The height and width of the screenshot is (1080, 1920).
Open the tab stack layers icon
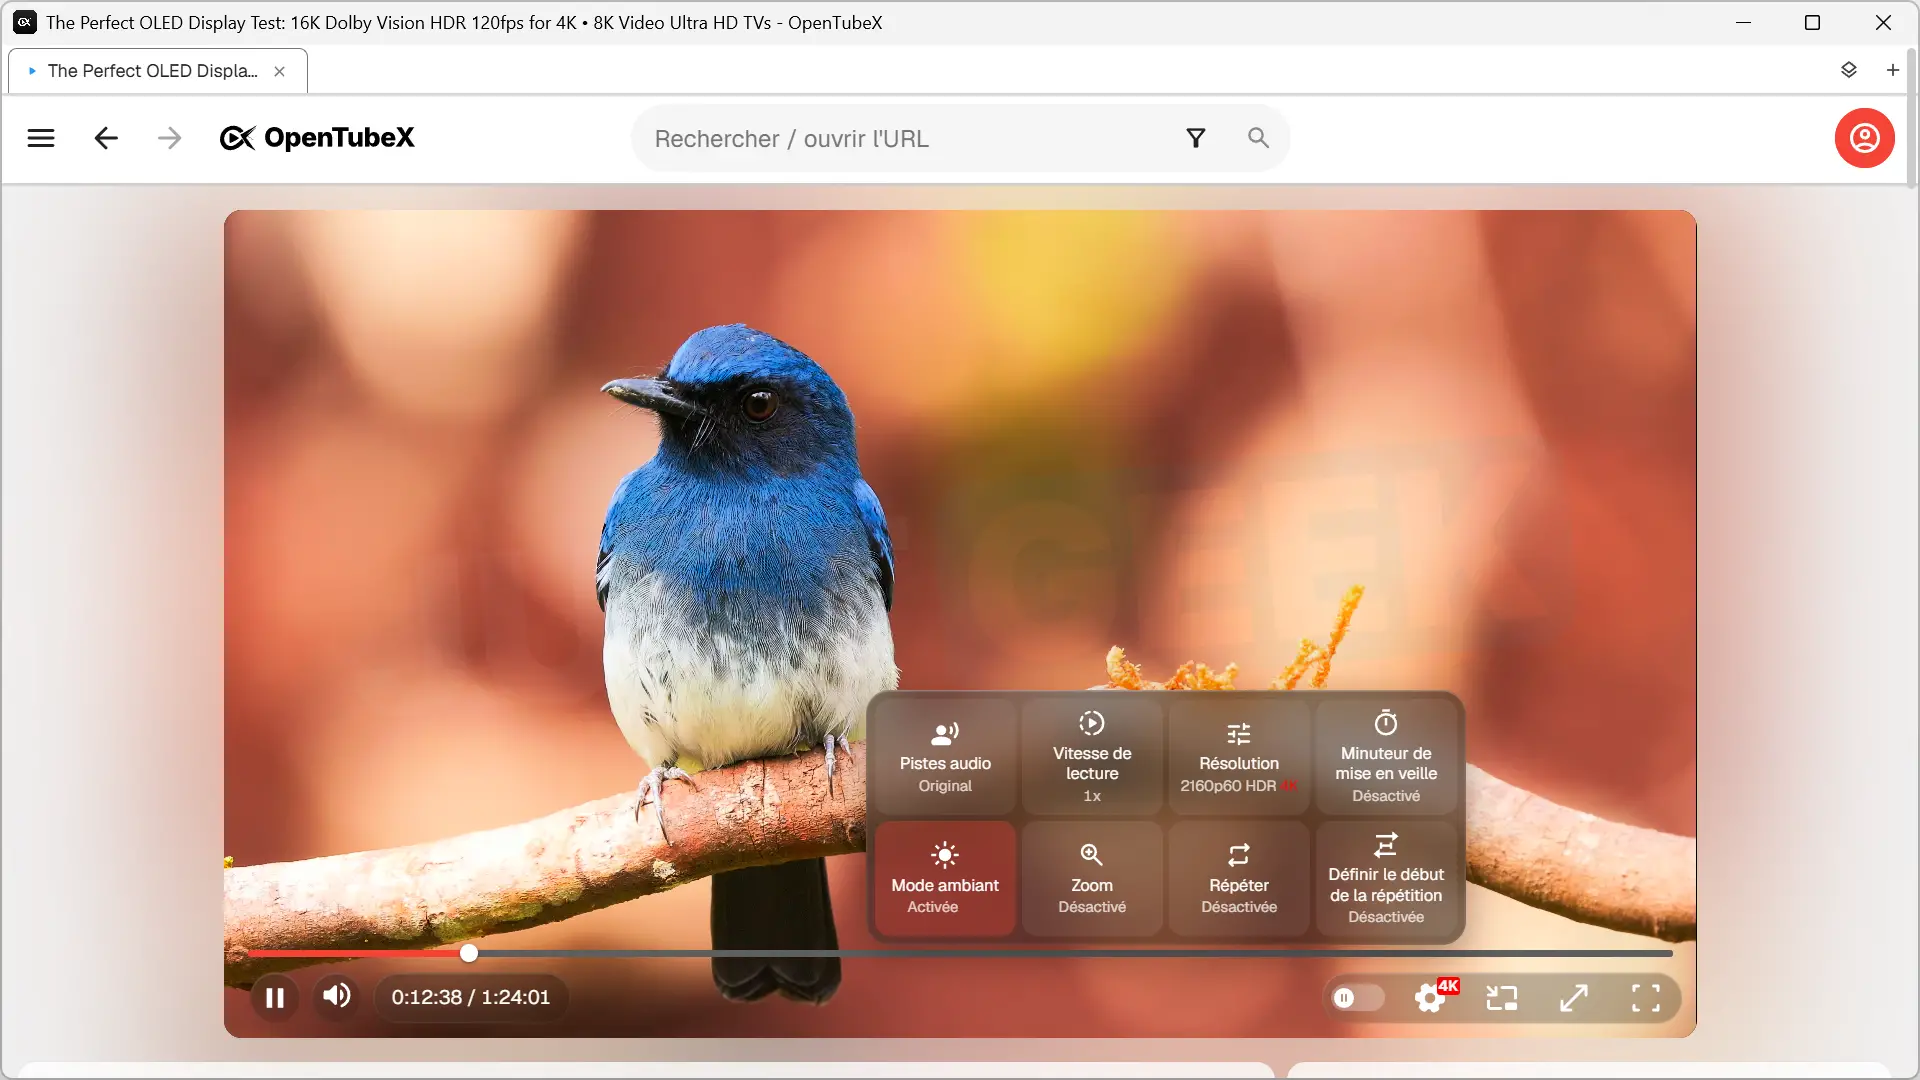point(1849,70)
